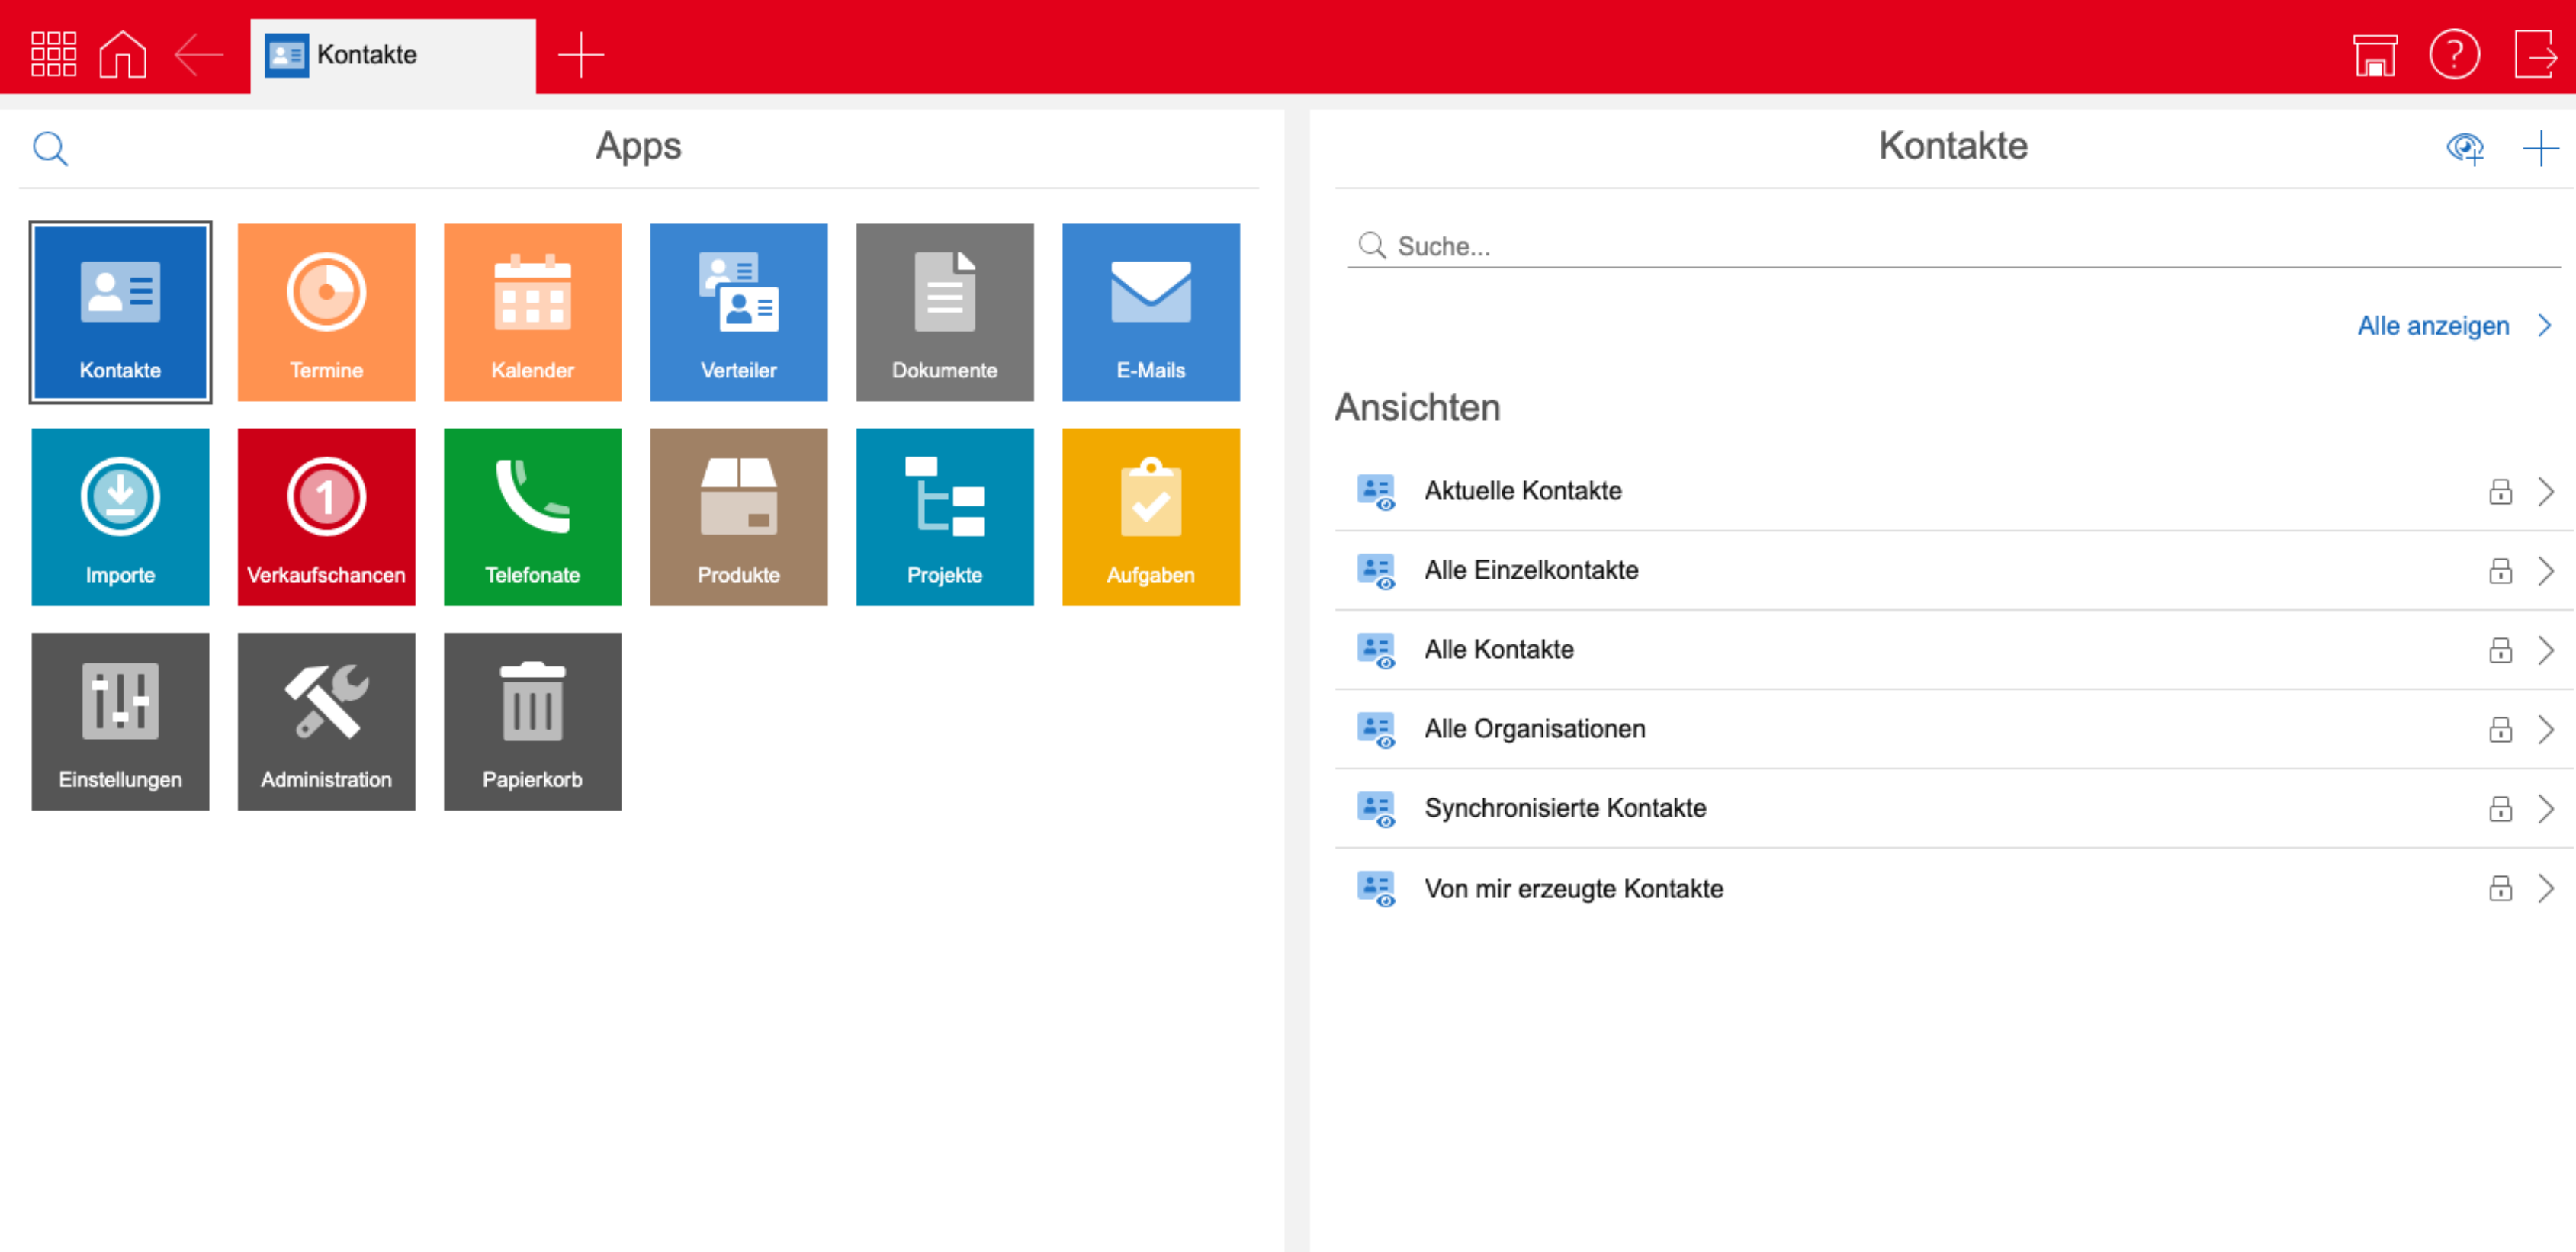
Task: Open the Papierkorb app tile
Action: 532,721
